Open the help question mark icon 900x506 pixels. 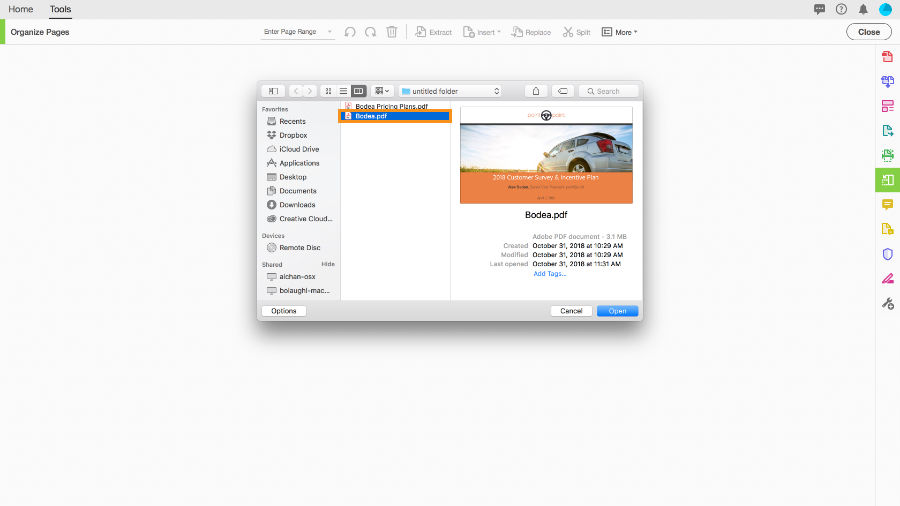841,9
